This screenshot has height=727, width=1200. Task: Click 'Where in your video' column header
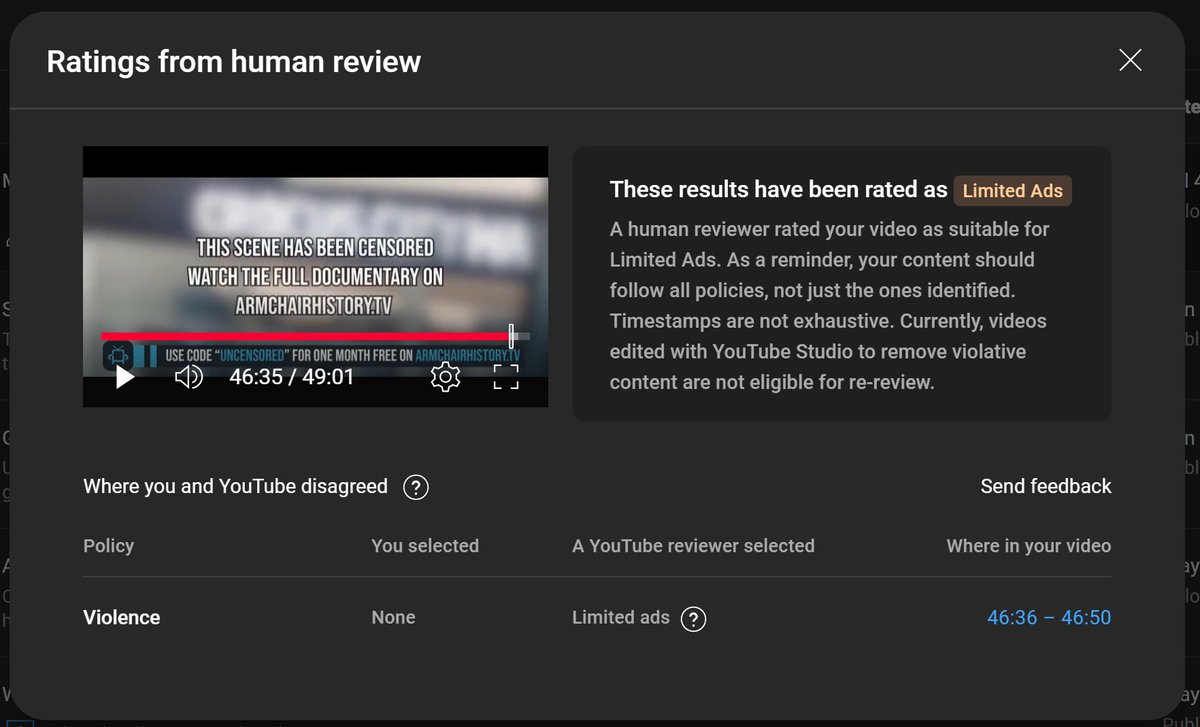coord(1029,546)
